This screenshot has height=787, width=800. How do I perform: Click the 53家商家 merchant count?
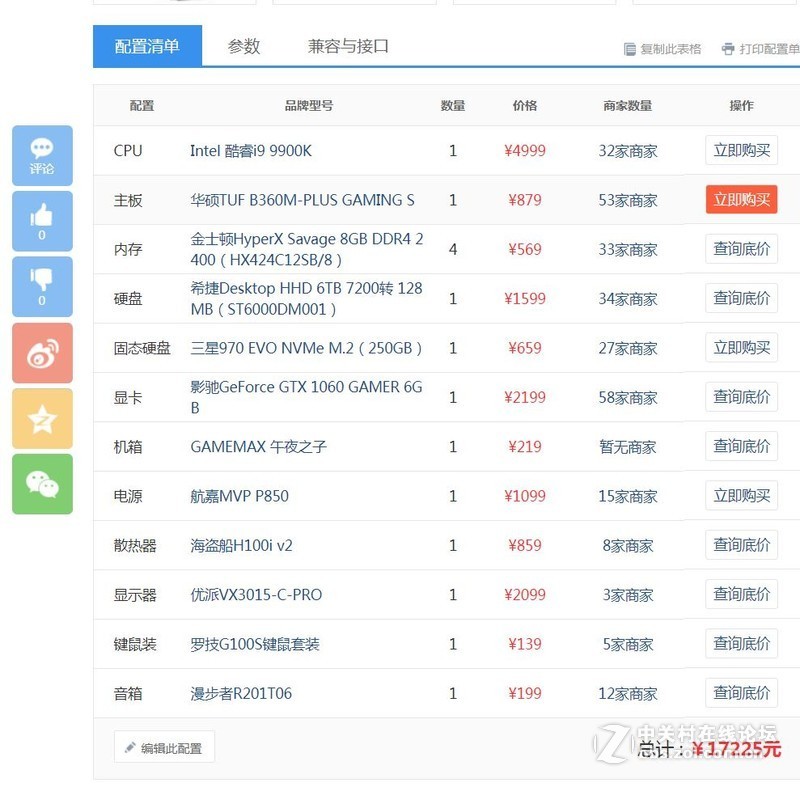[x=628, y=200]
